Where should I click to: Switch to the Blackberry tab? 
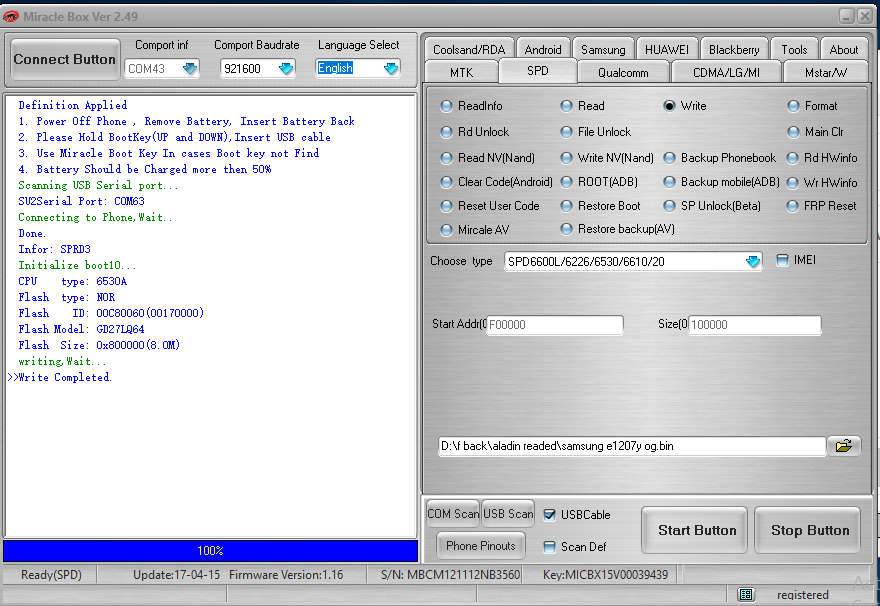coord(734,49)
